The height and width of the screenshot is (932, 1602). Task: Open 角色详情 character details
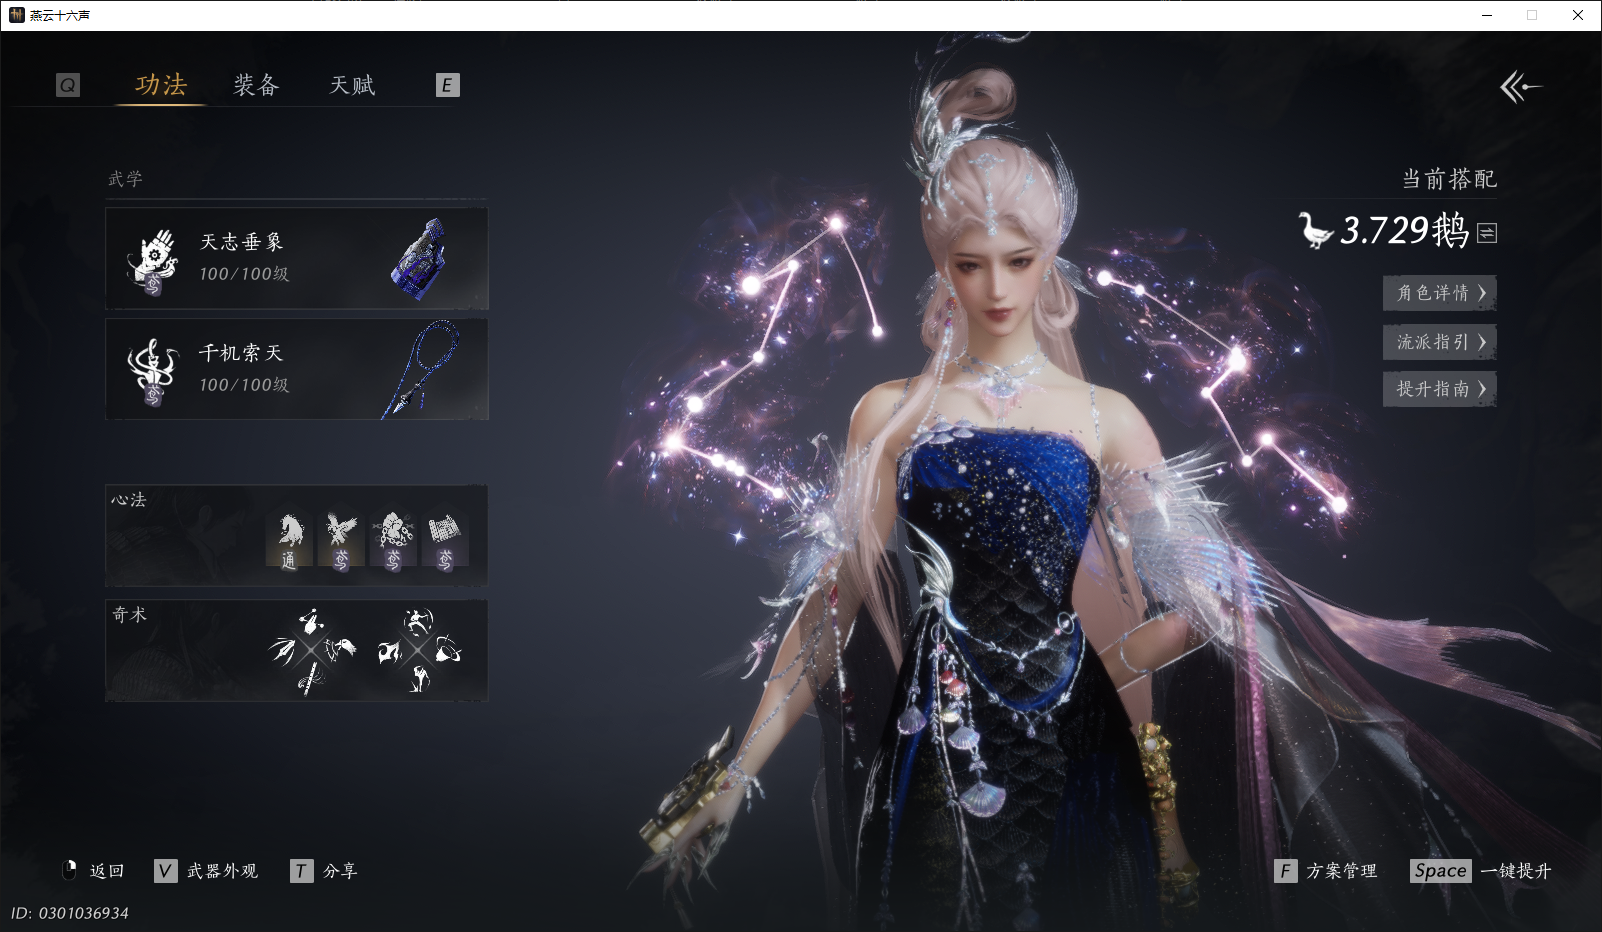tap(1440, 293)
